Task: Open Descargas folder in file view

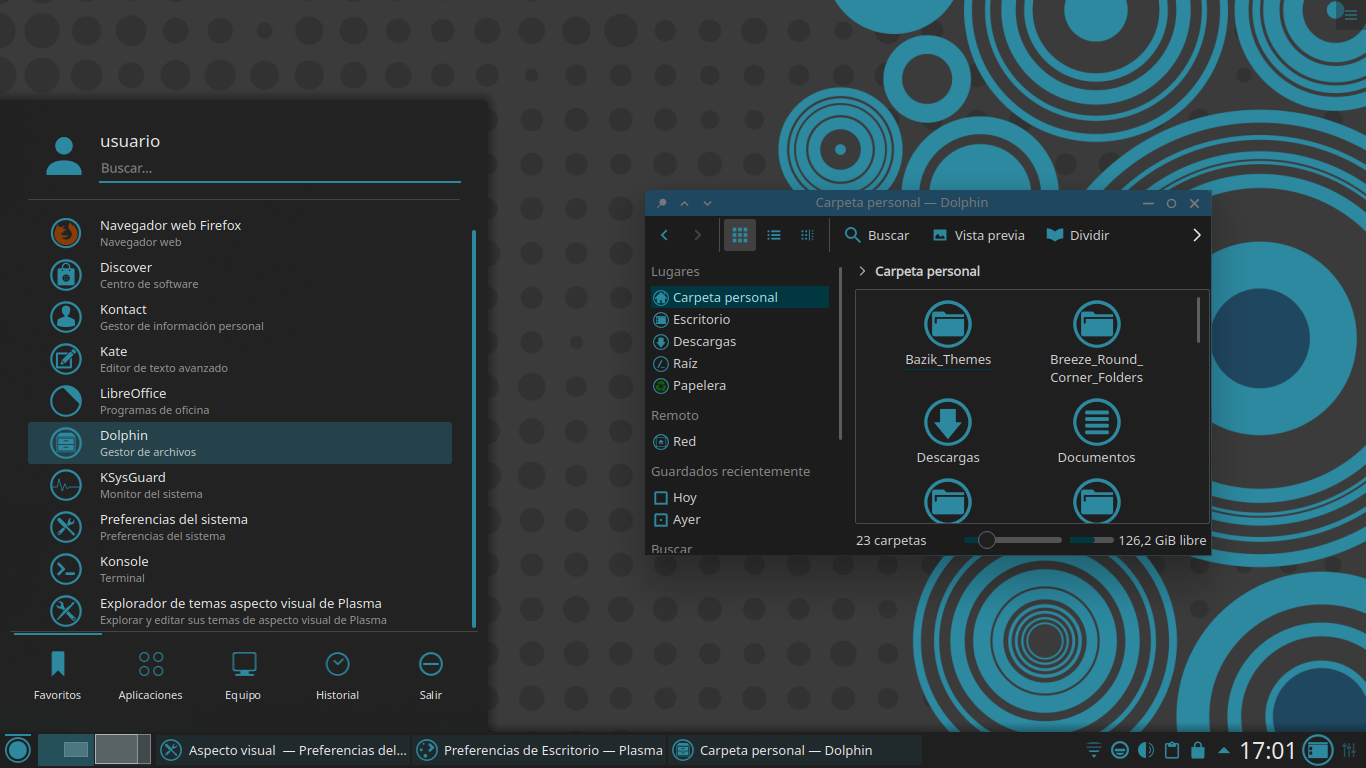Action: pos(947,431)
